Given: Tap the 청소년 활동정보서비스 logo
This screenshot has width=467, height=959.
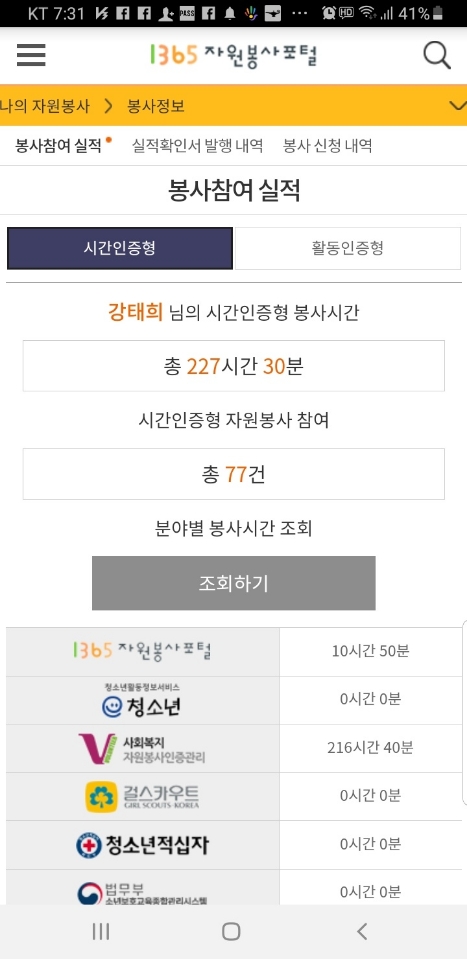Looking at the screenshot, I should pyautogui.click(x=141, y=701).
